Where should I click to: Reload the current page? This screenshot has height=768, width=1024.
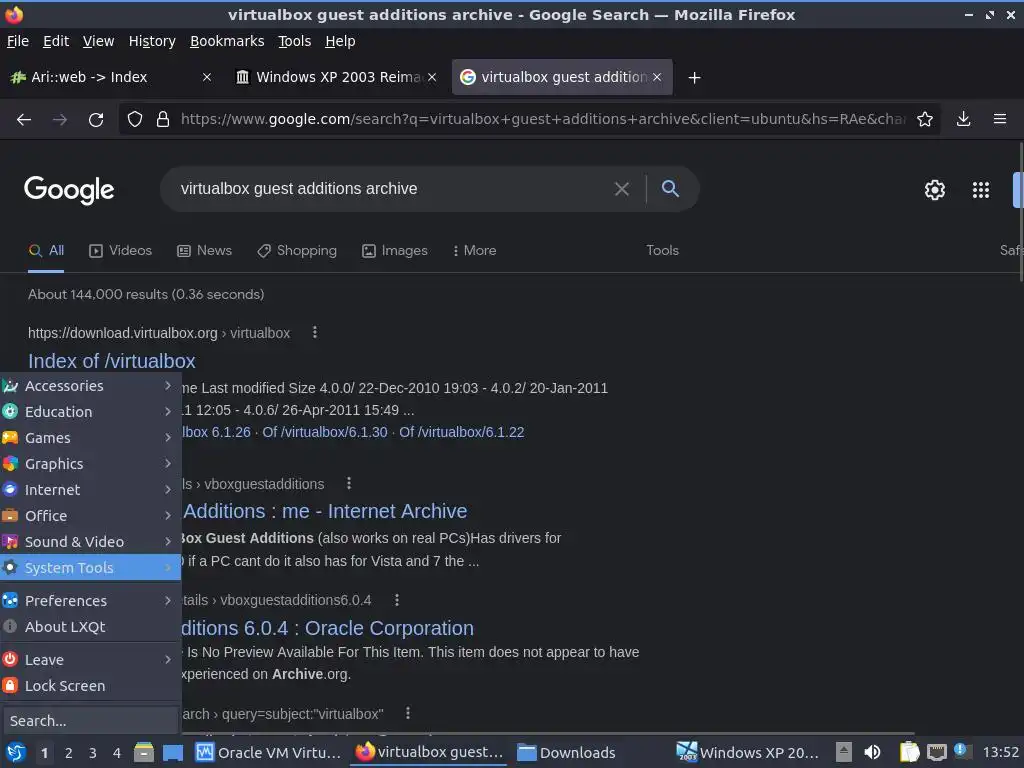click(96, 120)
